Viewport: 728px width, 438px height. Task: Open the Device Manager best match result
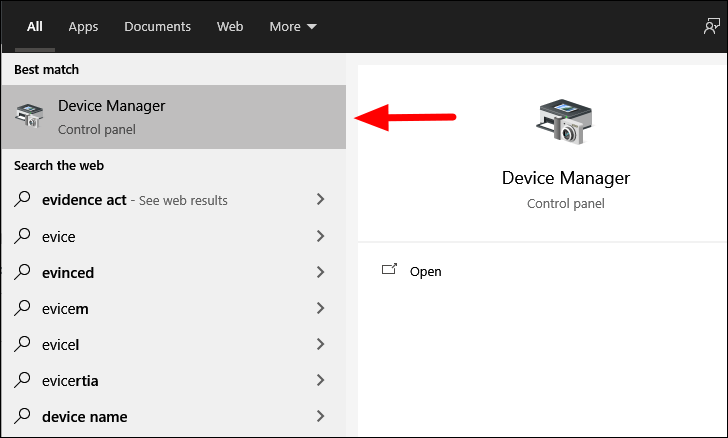point(174,117)
